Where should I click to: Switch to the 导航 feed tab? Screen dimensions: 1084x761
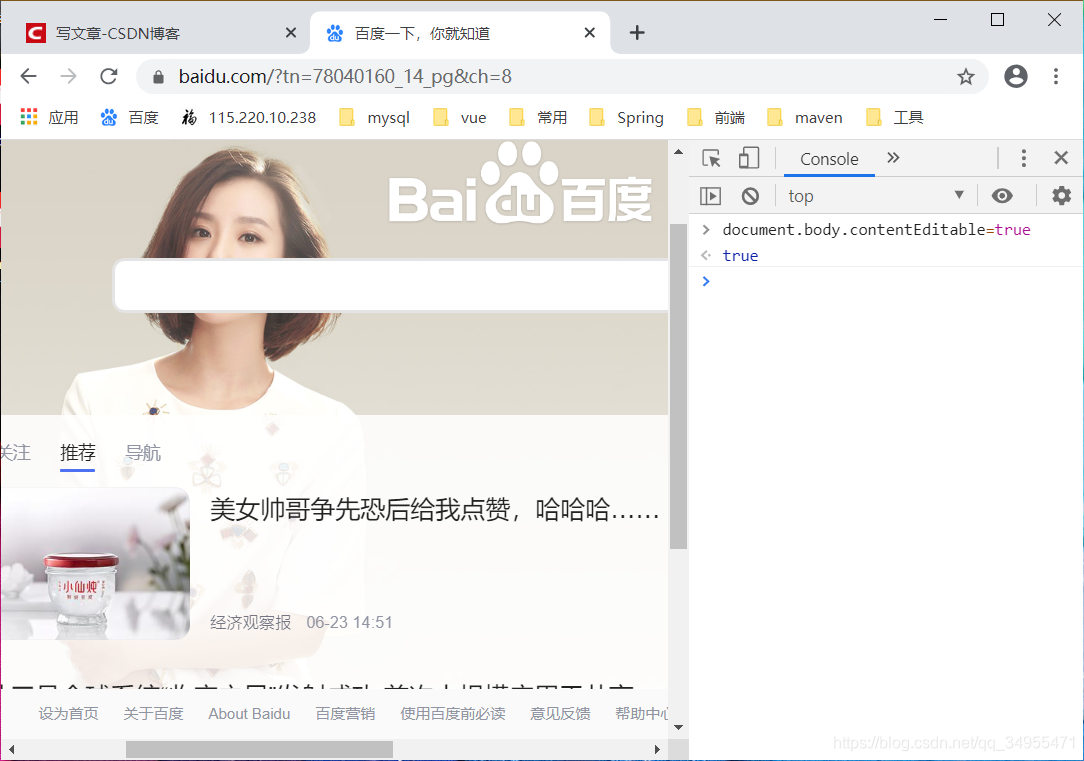(143, 453)
